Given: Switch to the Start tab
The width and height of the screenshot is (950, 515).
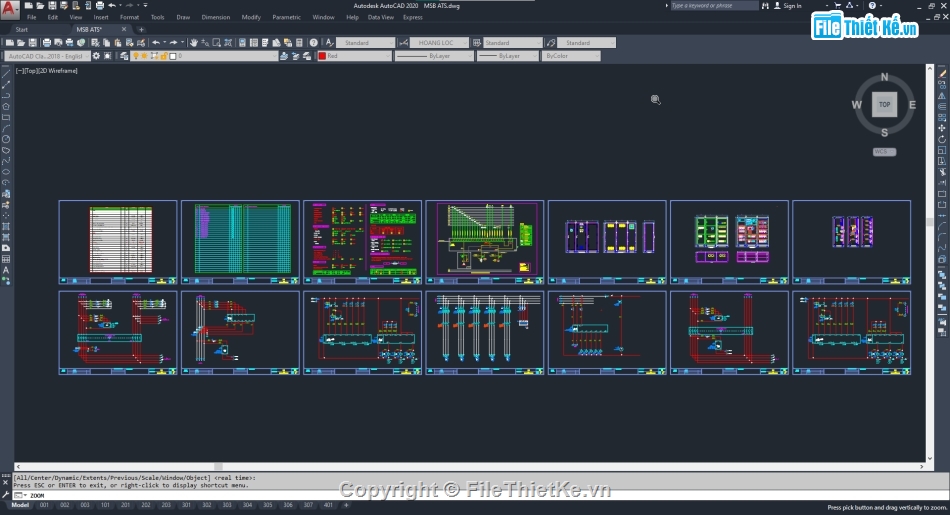Looking at the screenshot, I should pos(22,29).
